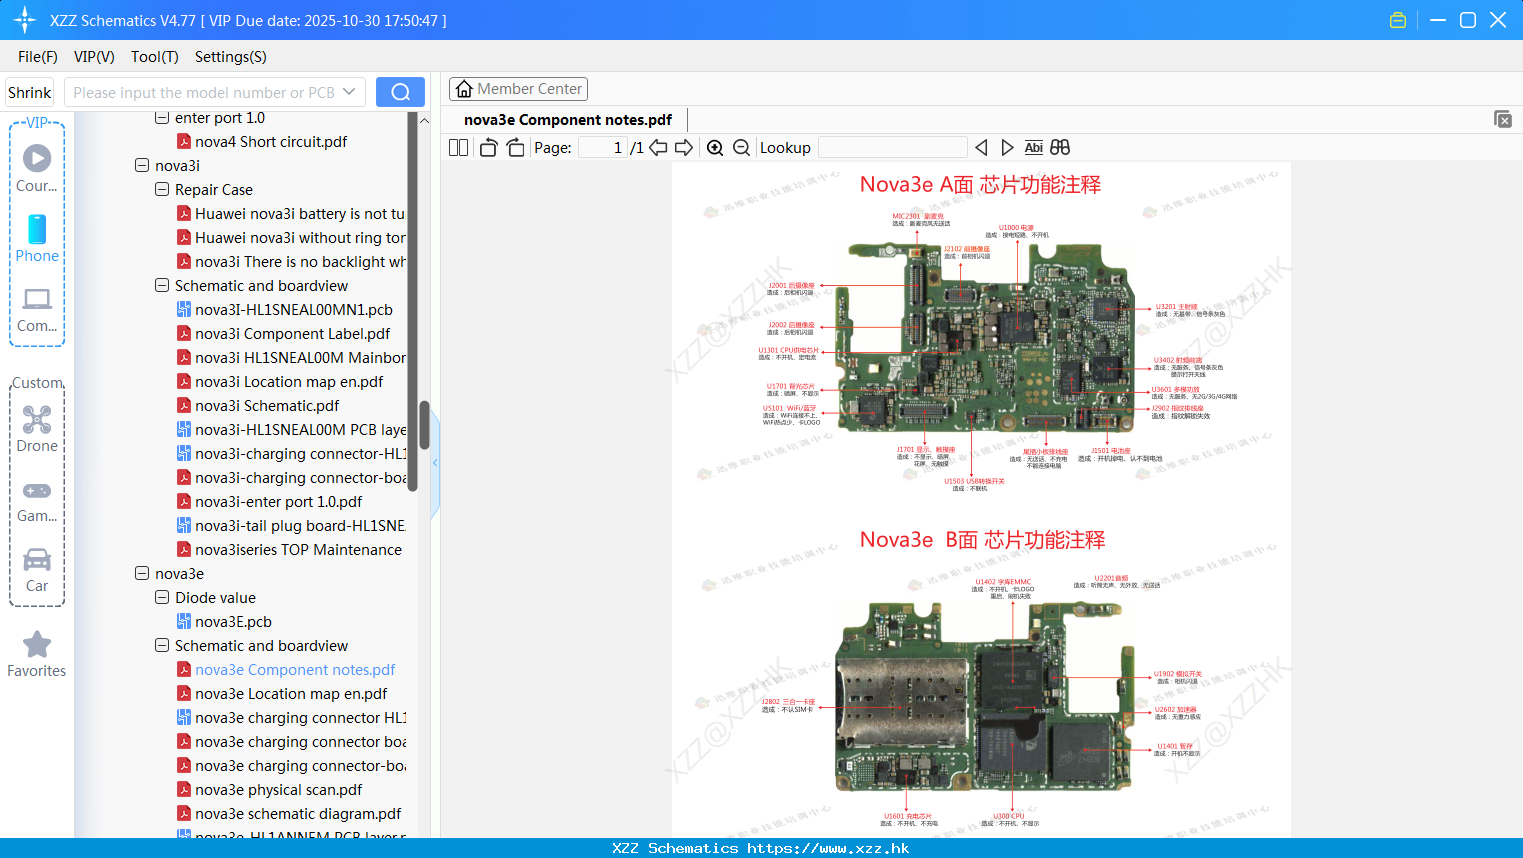Click the page number field
The width and height of the screenshot is (1523, 858).
tap(603, 148)
